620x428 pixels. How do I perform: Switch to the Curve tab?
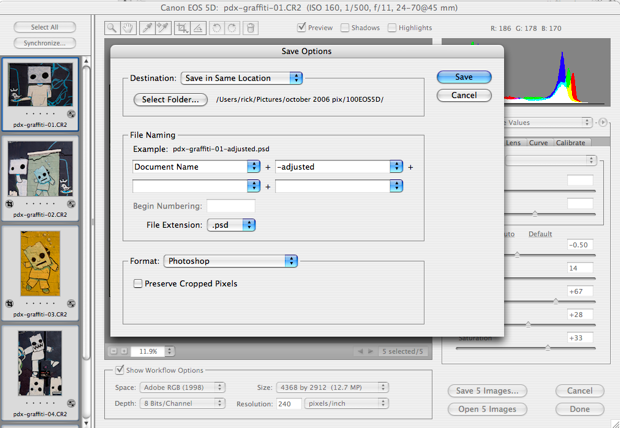pos(538,142)
